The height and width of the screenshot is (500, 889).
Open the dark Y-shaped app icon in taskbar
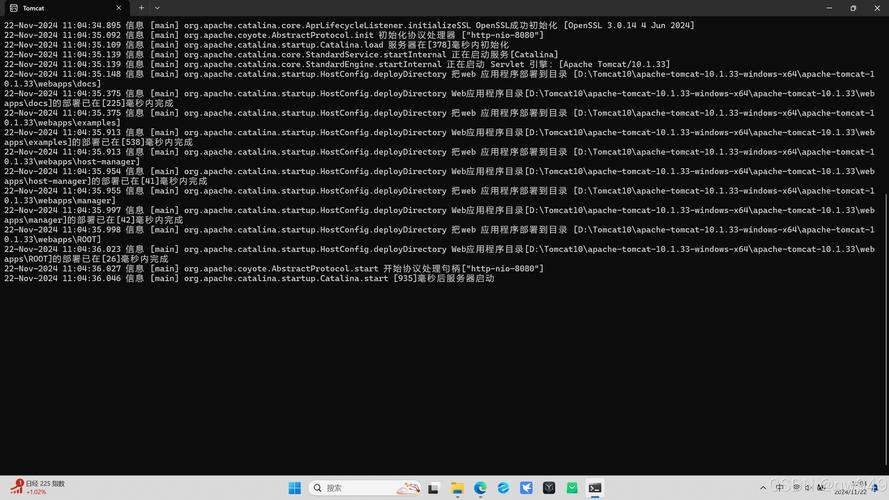(549, 488)
